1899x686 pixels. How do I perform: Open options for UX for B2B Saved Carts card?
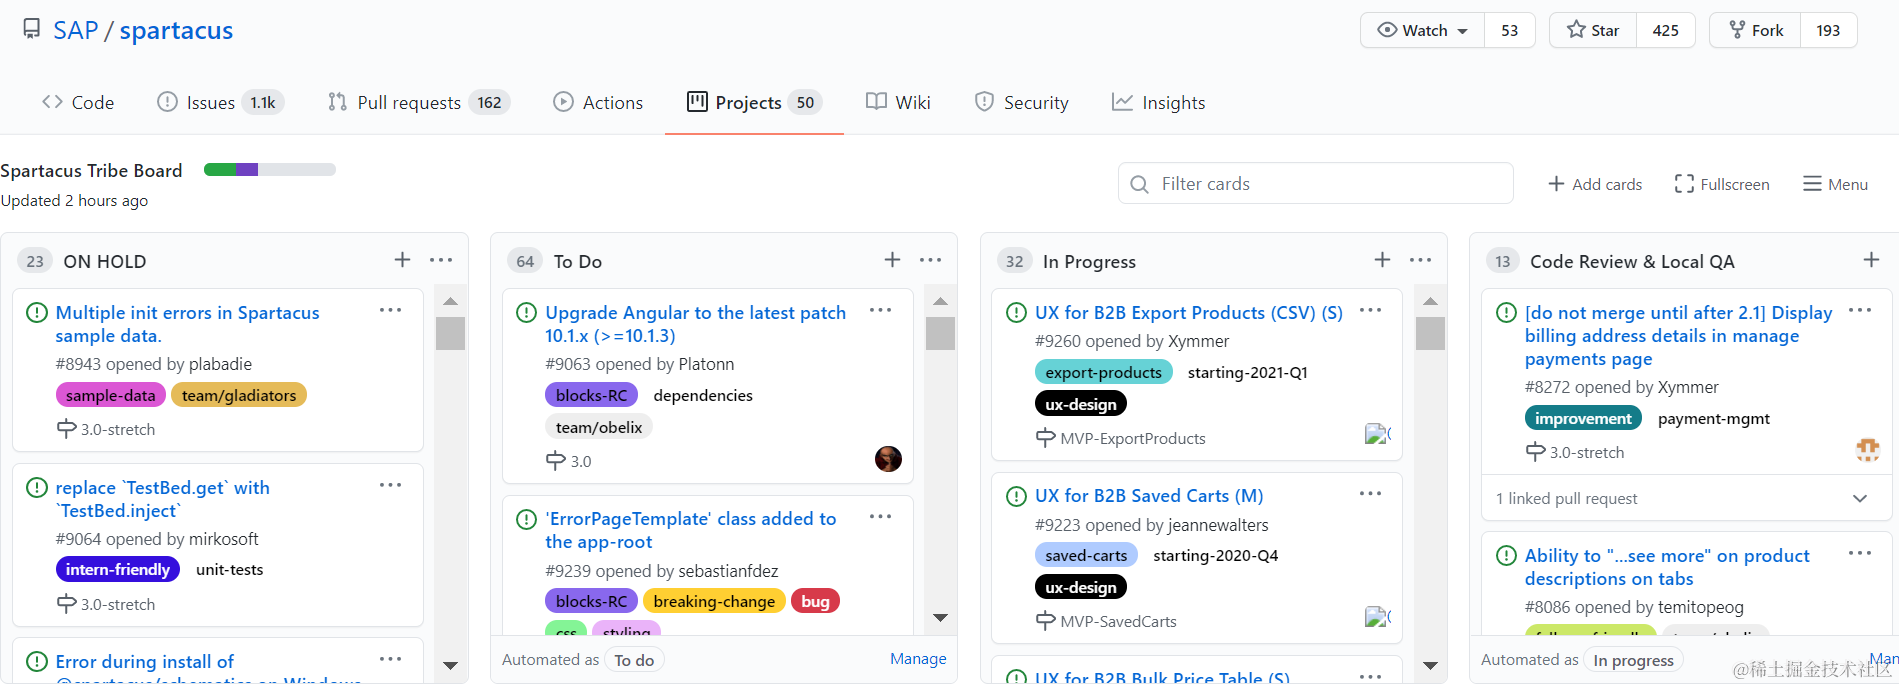[1371, 494]
